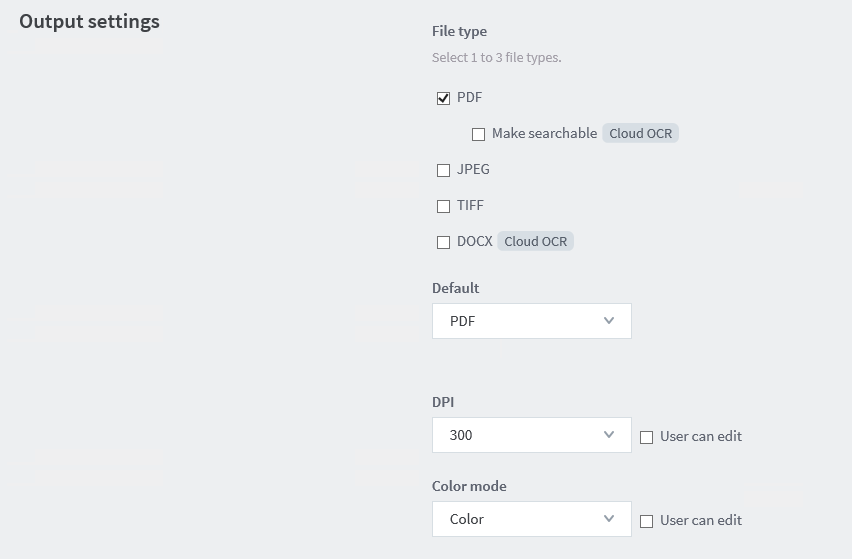
Task: Allow user to edit Color mode checkbox
Action: [x=646, y=521]
